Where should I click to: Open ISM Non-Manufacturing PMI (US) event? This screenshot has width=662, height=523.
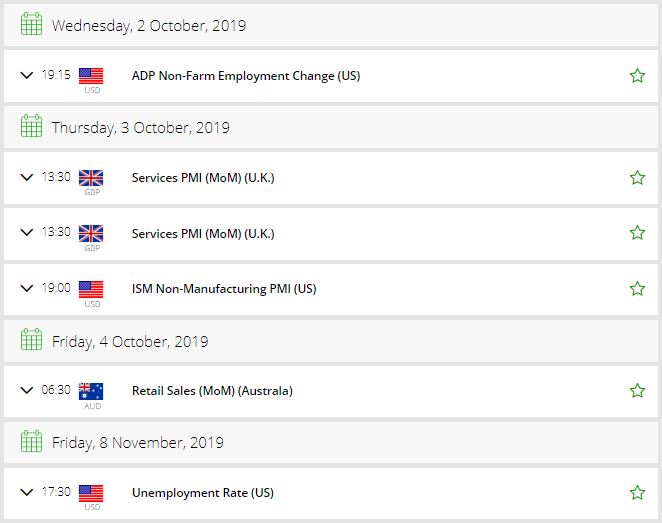coord(224,289)
